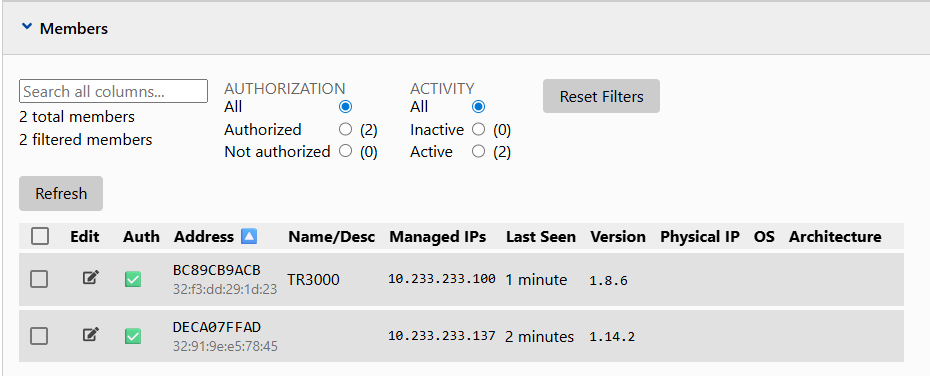Click the Reset Filters button
This screenshot has width=930, height=376.
(x=601, y=96)
